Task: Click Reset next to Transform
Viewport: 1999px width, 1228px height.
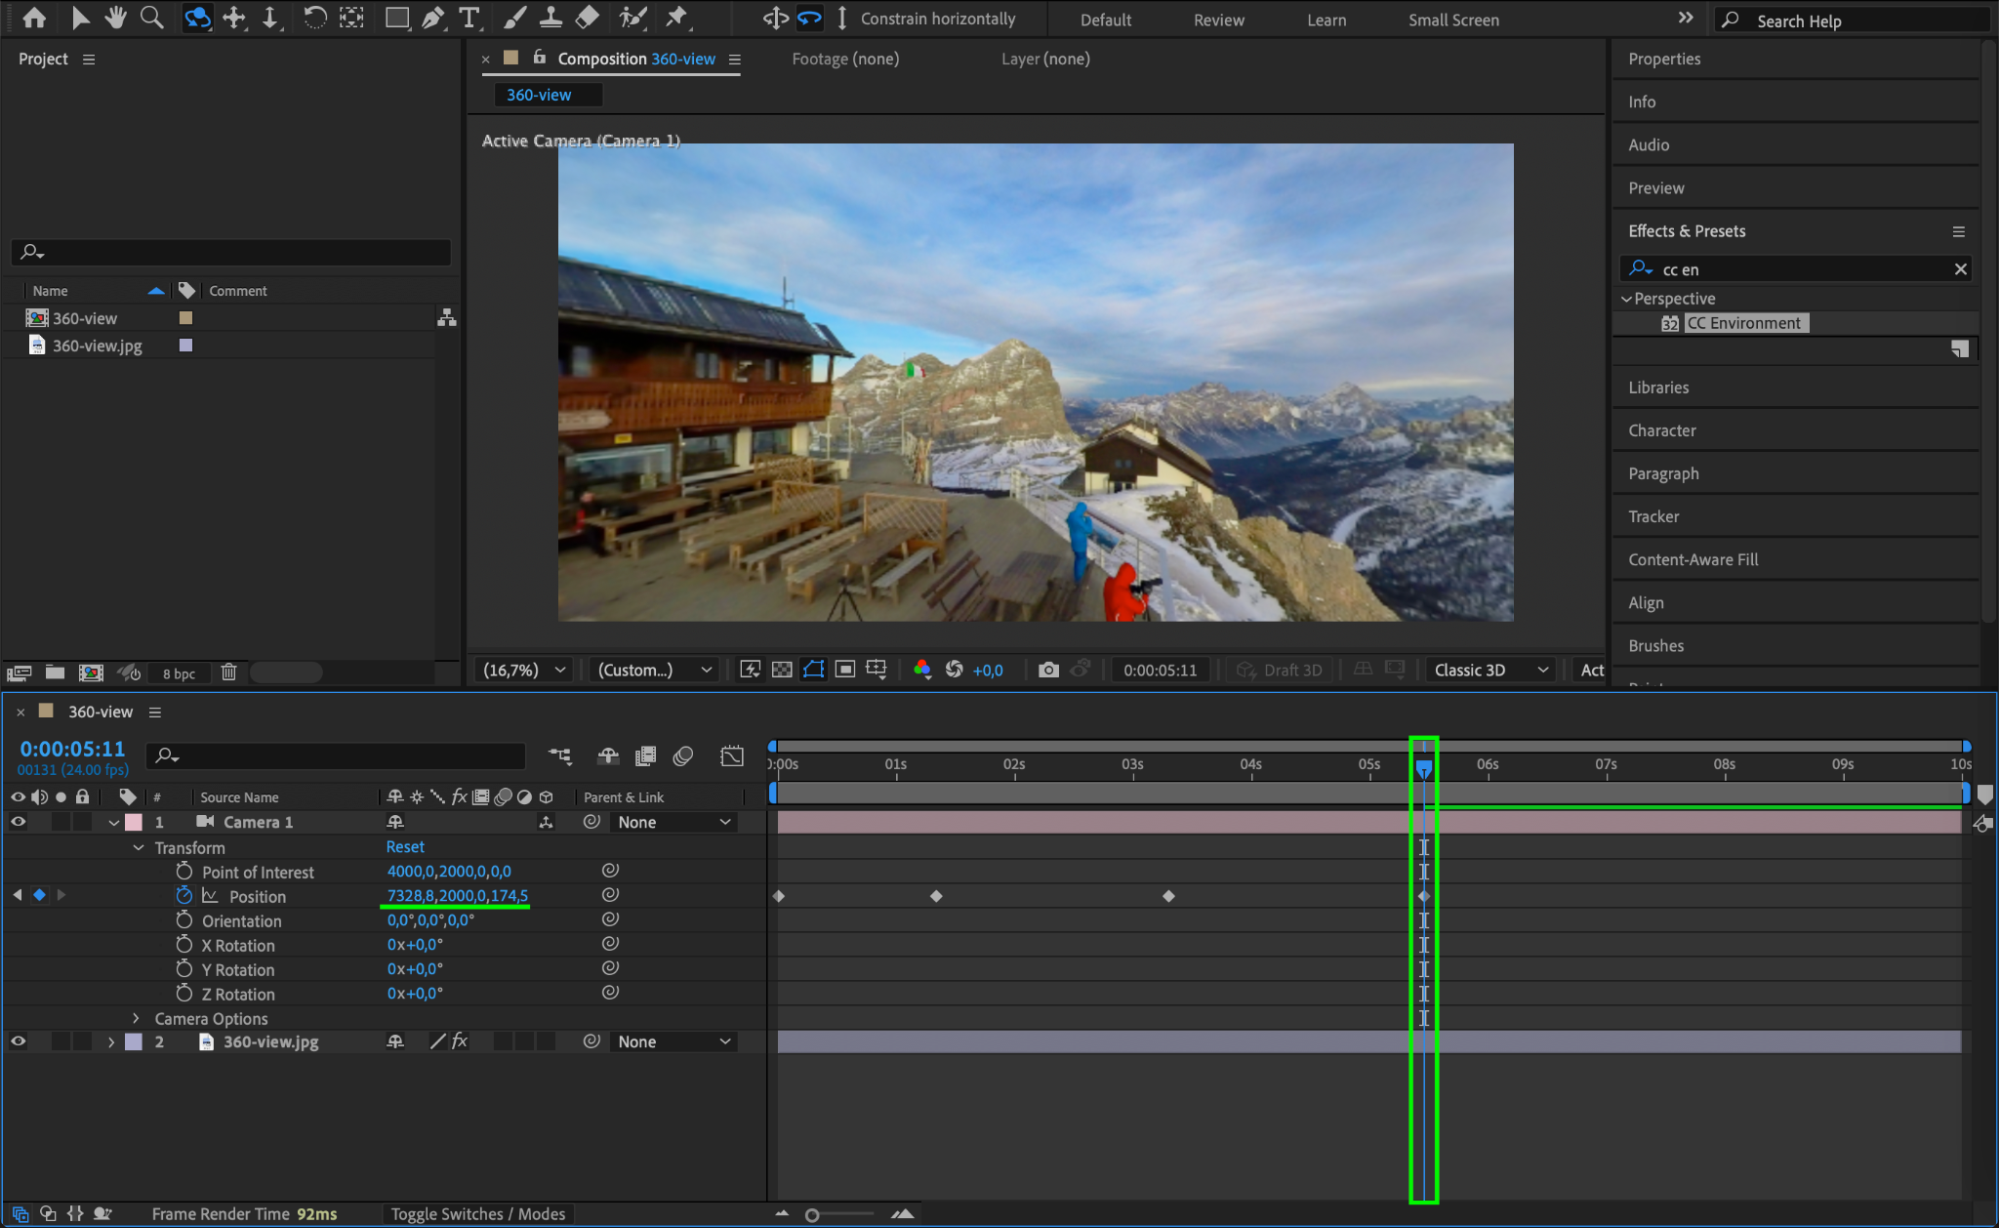Action: (405, 847)
